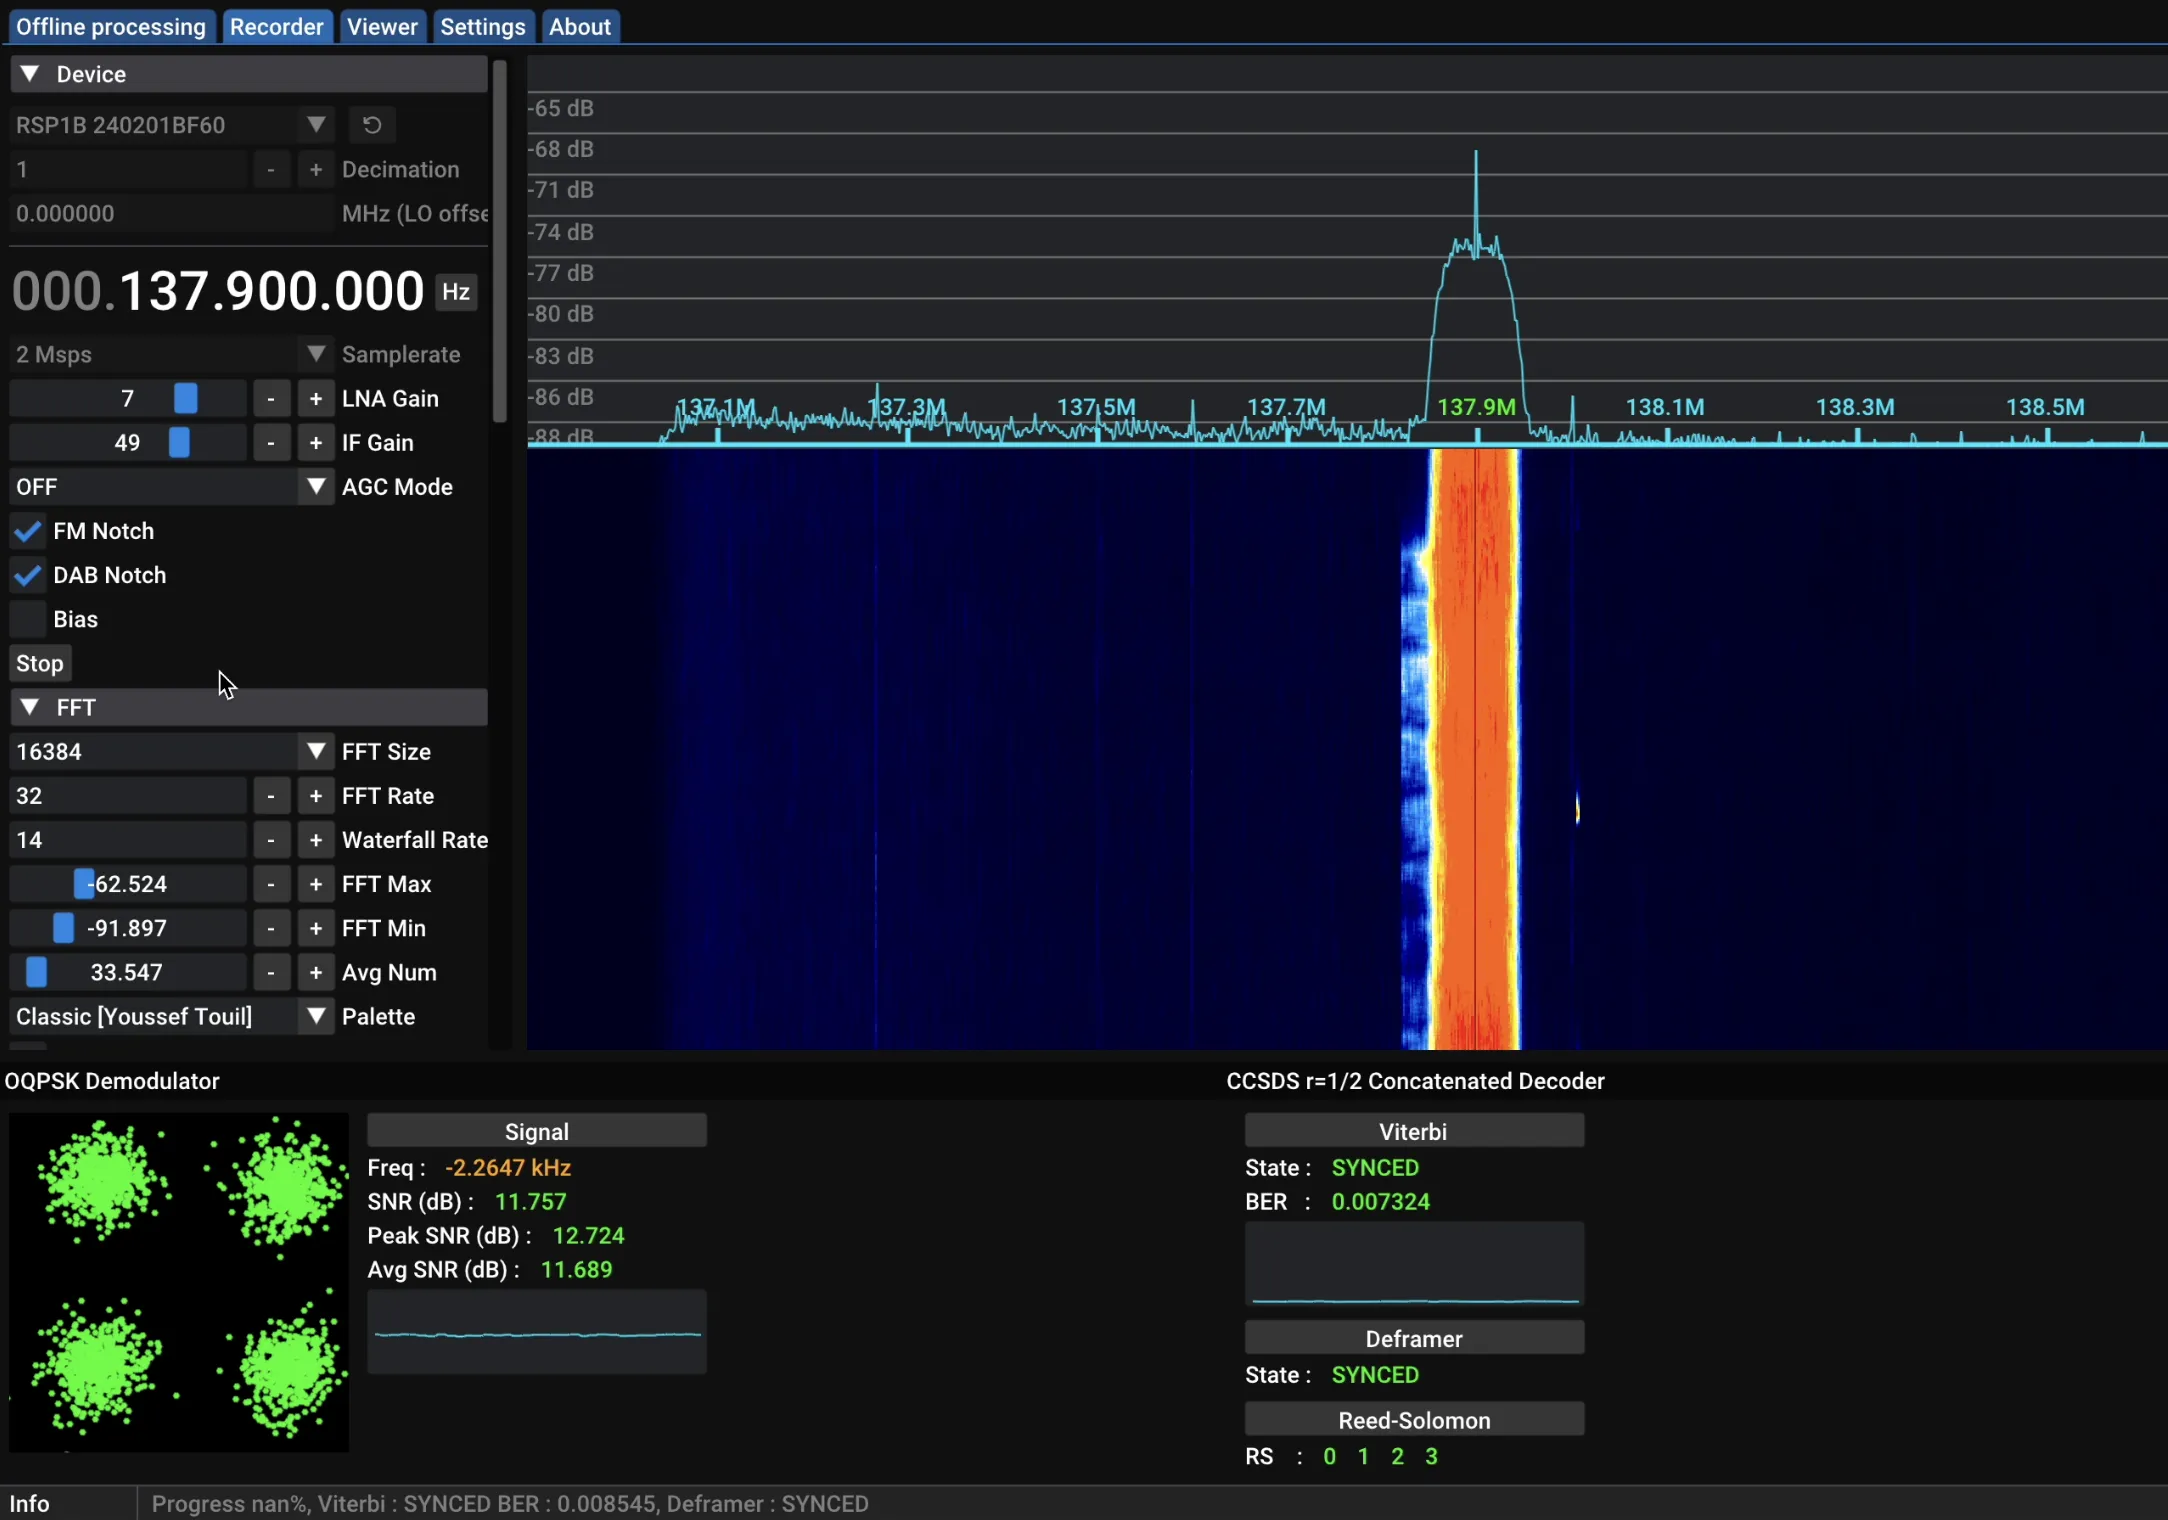Screen dimensions: 2168x1520
Task: Open the Samplerate dropdown
Action: coord(316,354)
